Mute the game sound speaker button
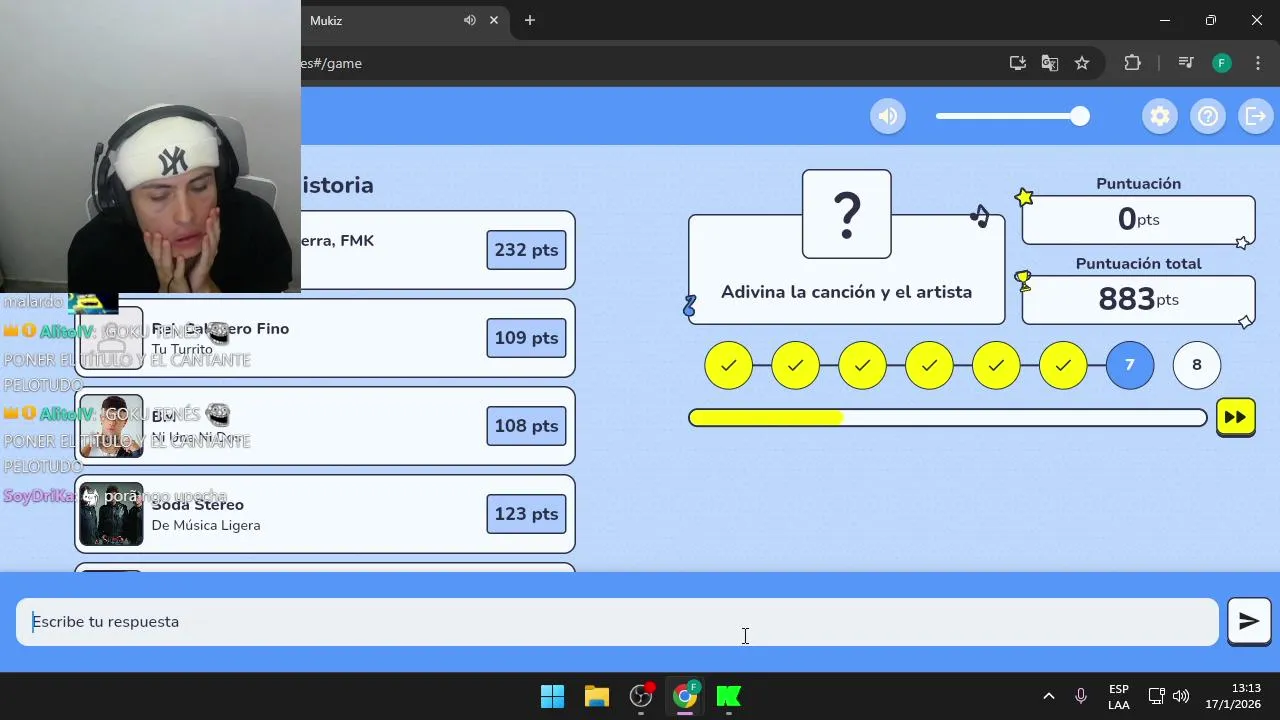Screen dimensions: 1280x720 pos(888,116)
